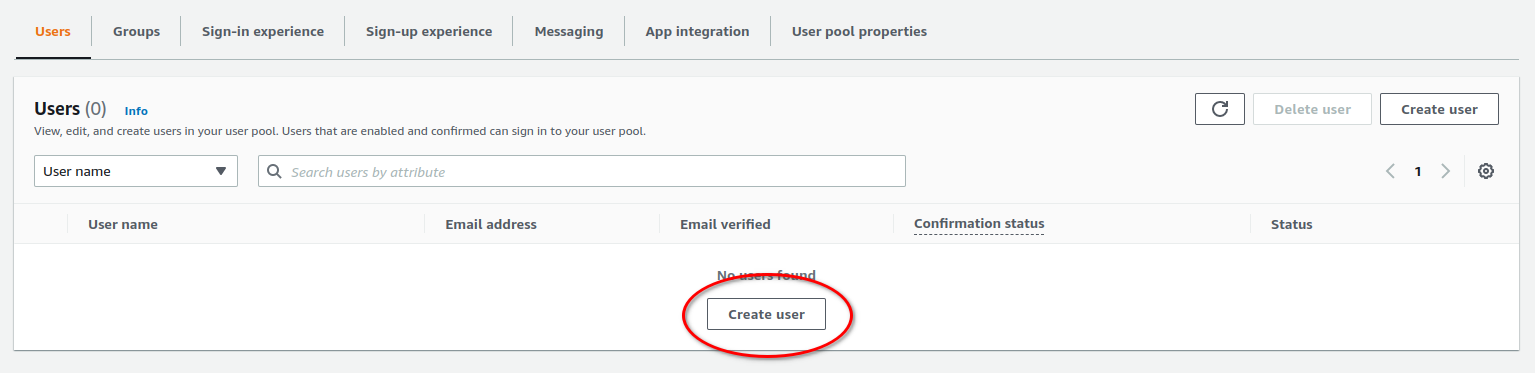The width and height of the screenshot is (1535, 373).
Task: Refresh the users list
Action: pyautogui.click(x=1219, y=109)
